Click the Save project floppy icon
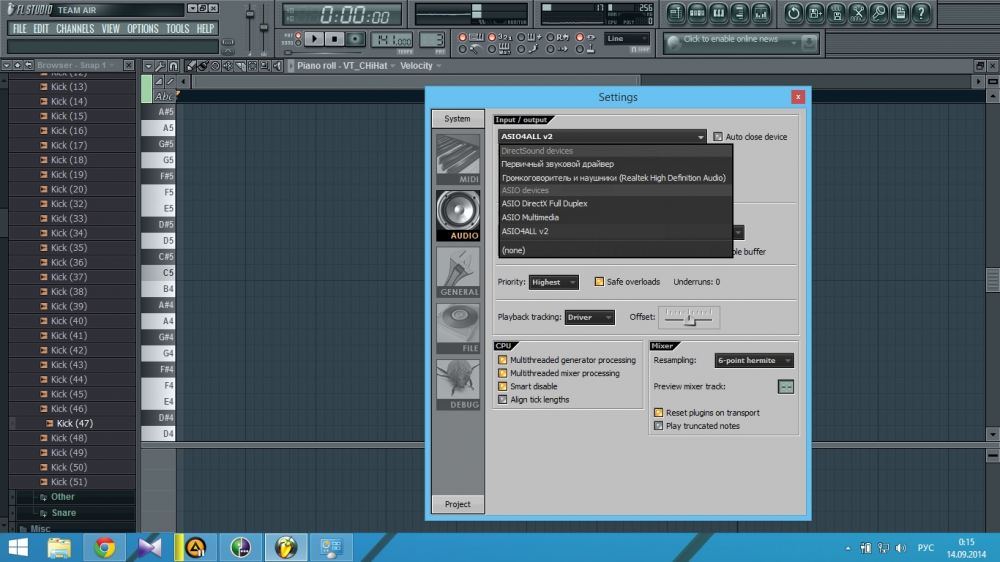The width and height of the screenshot is (1000, 562). (x=837, y=13)
